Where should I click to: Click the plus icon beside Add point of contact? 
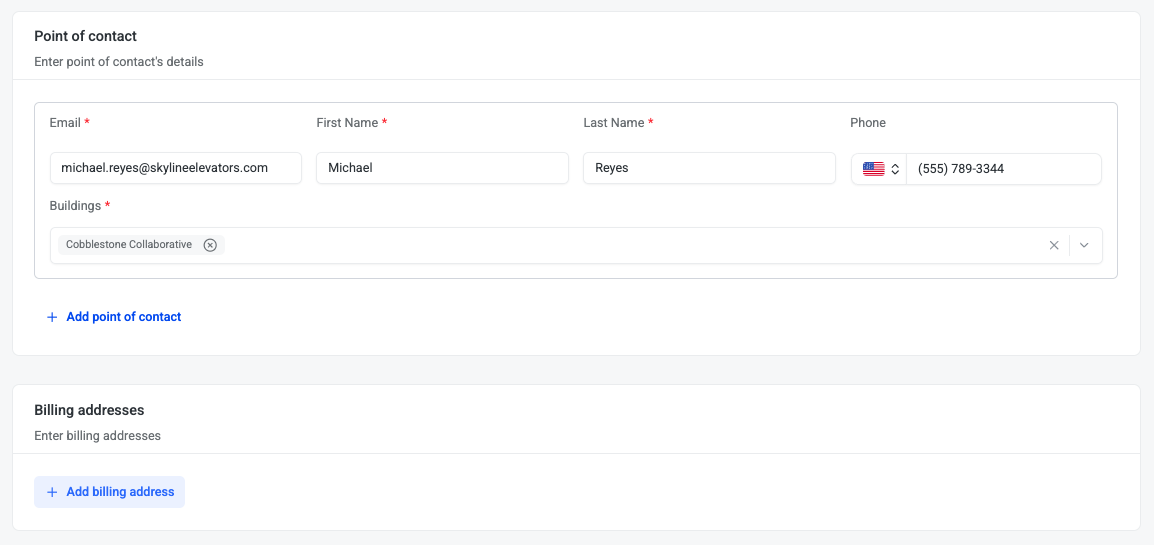[52, 317]
